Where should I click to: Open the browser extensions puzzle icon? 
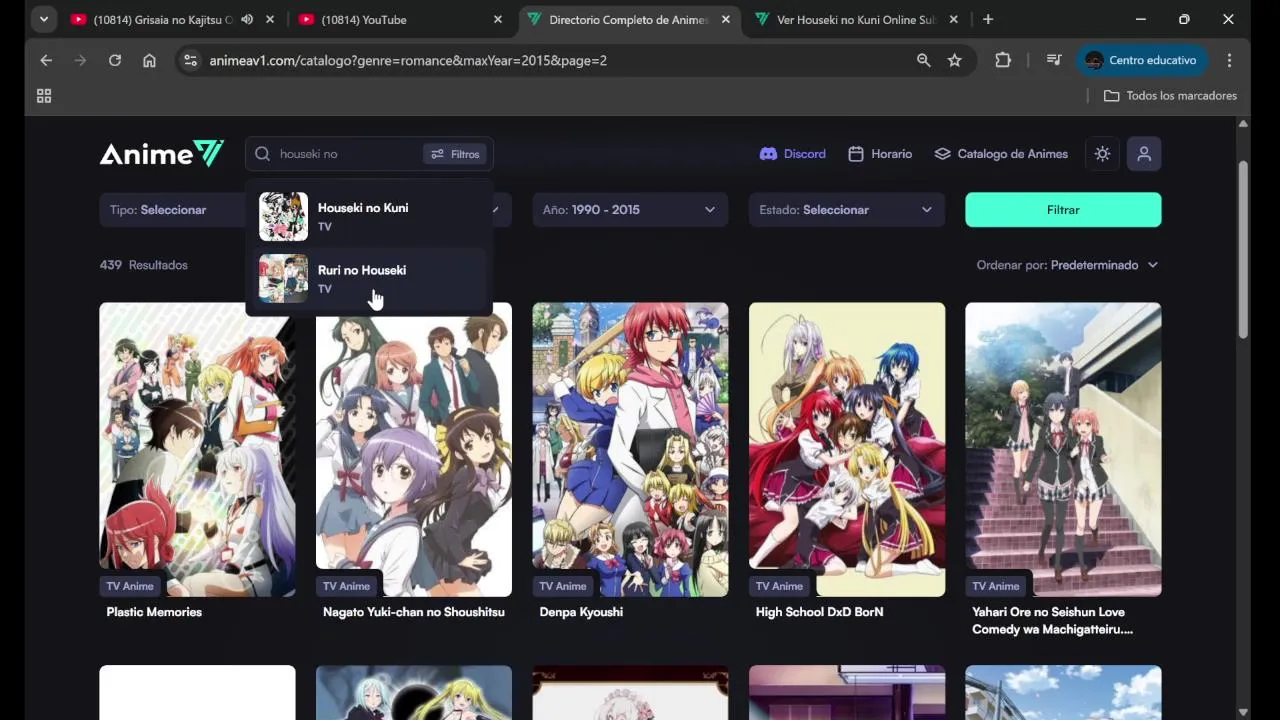1003,60
